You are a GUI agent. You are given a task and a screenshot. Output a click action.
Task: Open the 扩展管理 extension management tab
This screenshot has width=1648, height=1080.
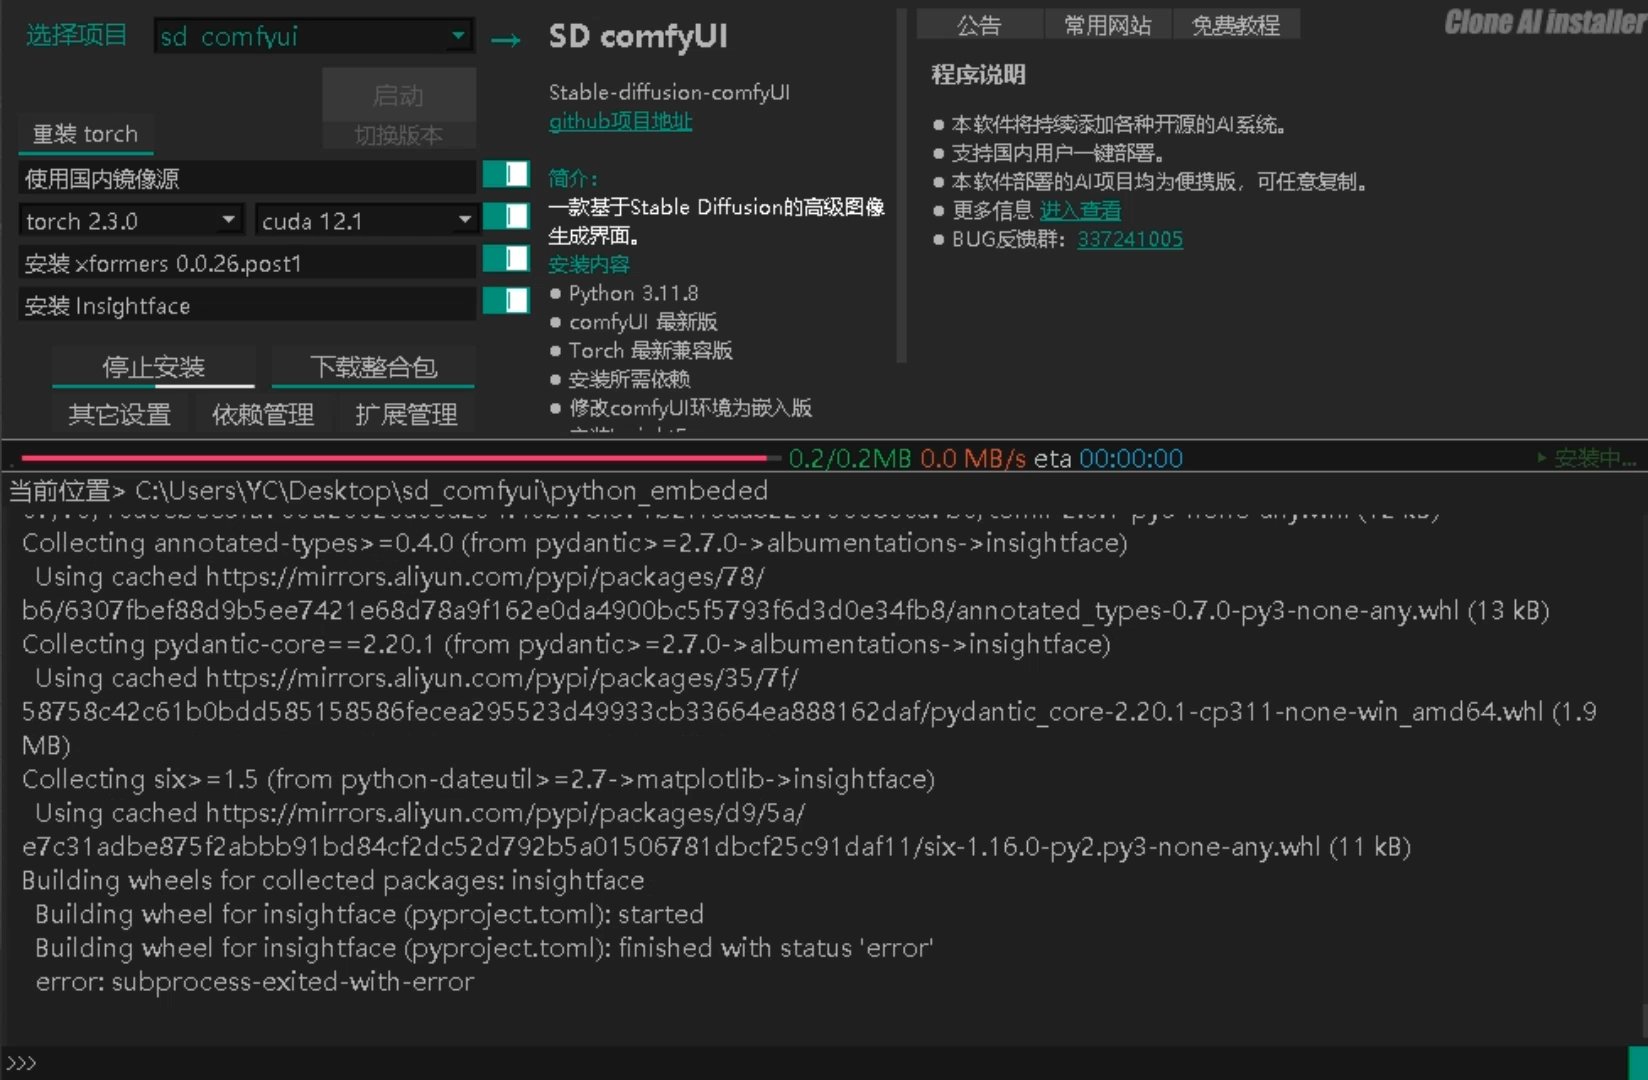coord(406,414)
